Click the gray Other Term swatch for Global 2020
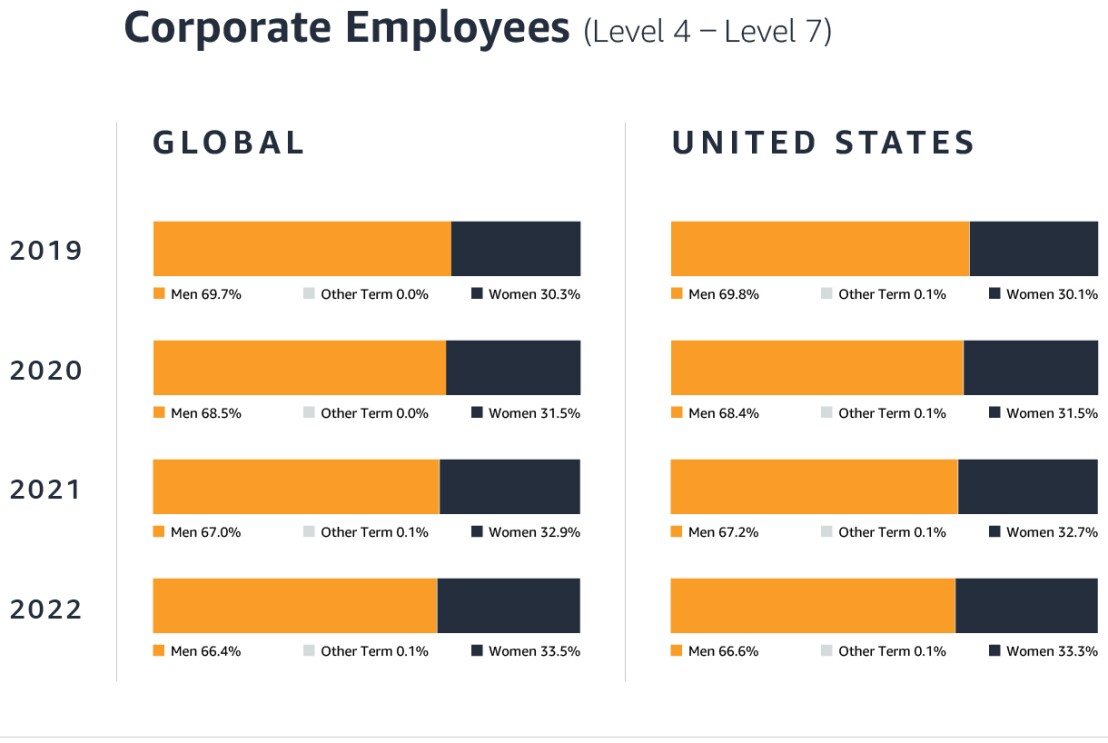Screen dimensions: 1108x743 pos(309,413)
